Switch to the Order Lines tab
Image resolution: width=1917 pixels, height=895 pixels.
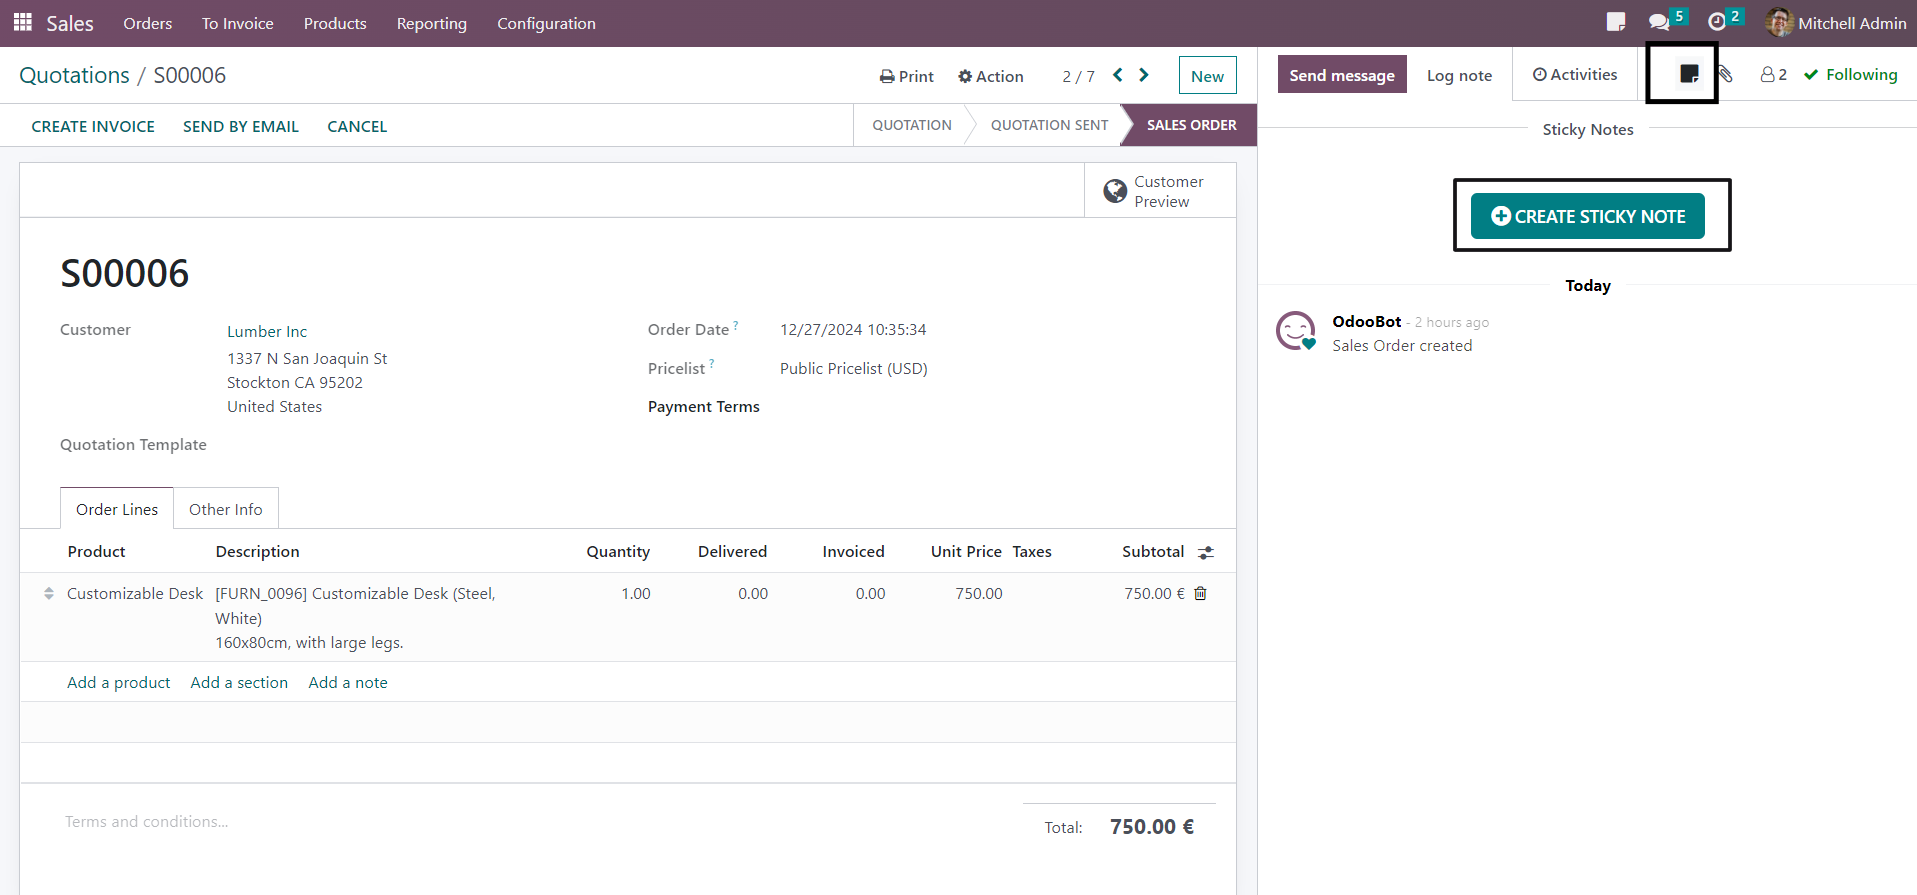pyautogui.click(x=117, y=509)
